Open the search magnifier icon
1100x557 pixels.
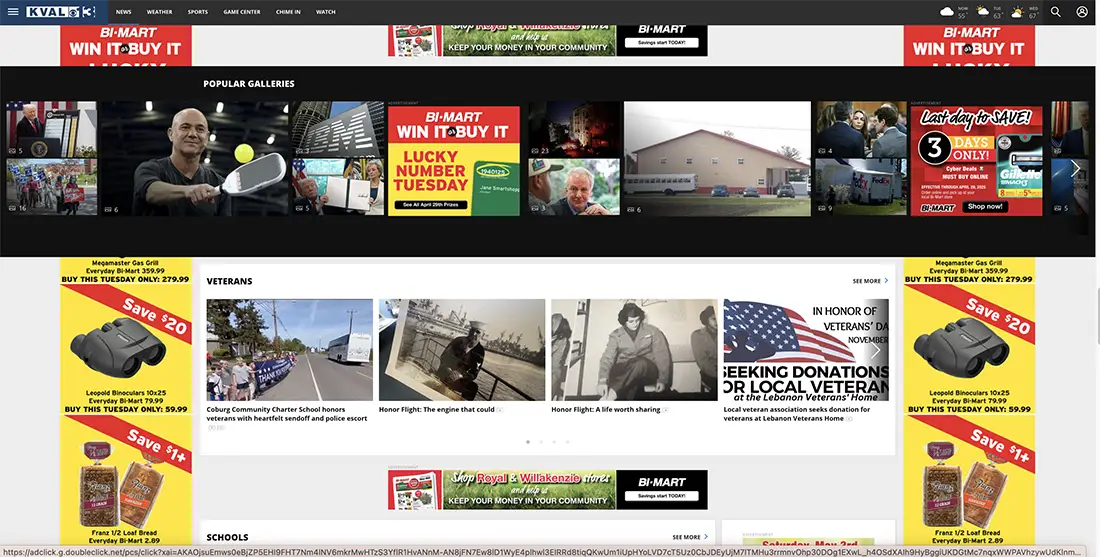coord(1055,12)
